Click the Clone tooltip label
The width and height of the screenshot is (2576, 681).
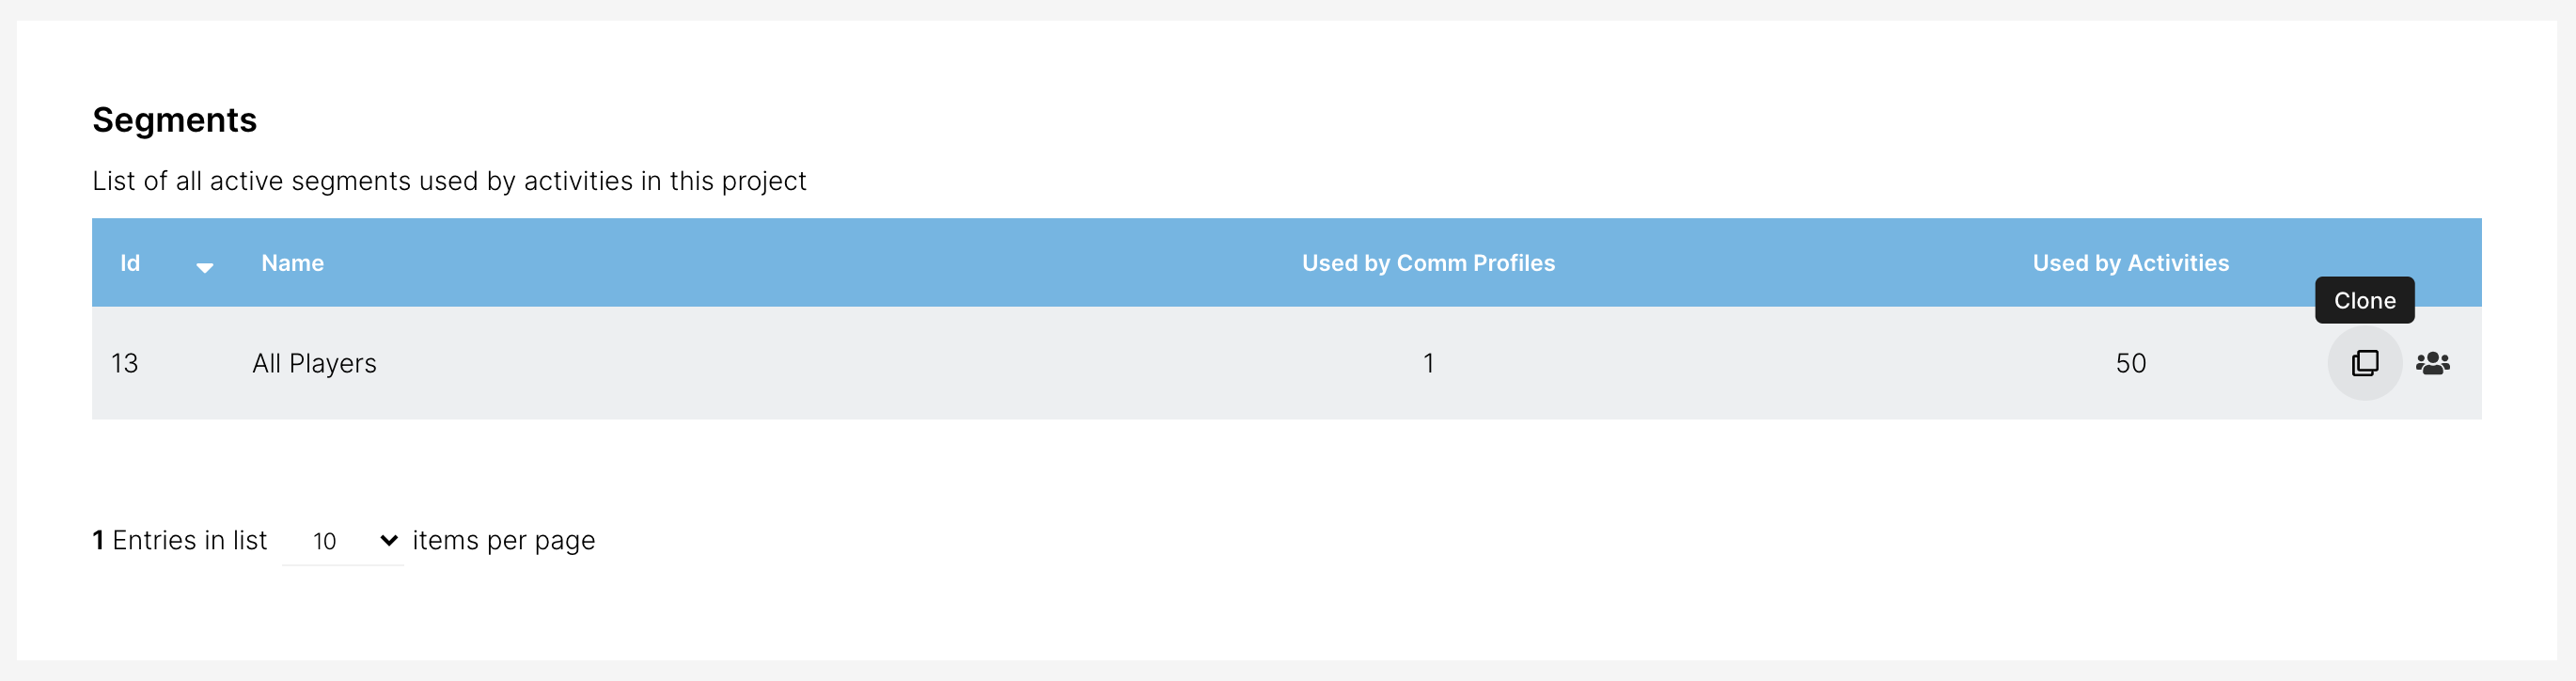click(x=2364, y=300)
